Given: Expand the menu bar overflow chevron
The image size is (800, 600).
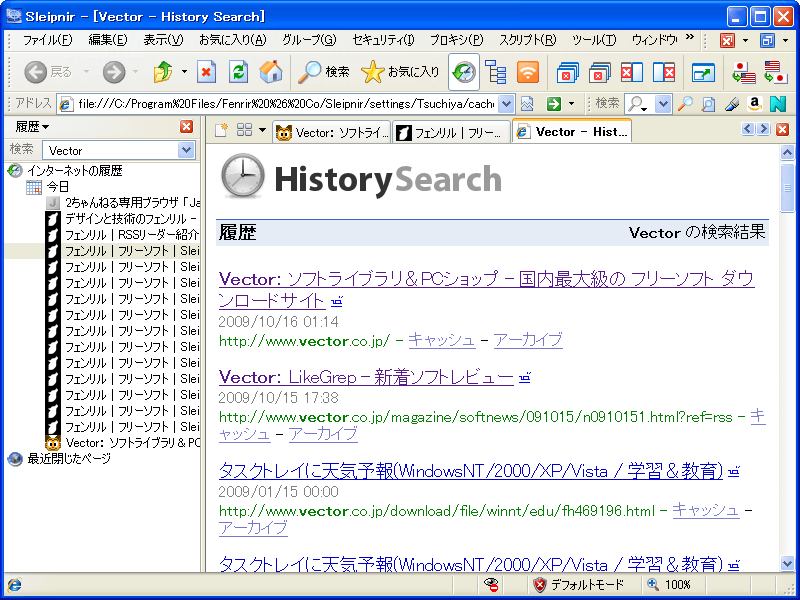Looking at the screenshot, I should (690, 37).
